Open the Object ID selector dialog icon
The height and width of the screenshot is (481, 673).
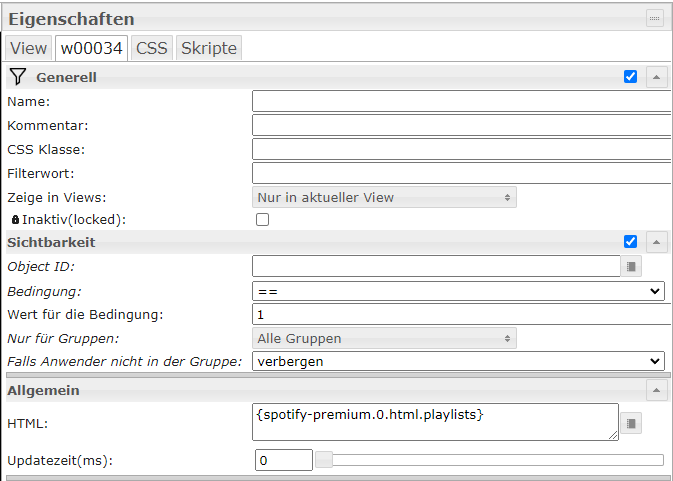click(x=631, y=266)
